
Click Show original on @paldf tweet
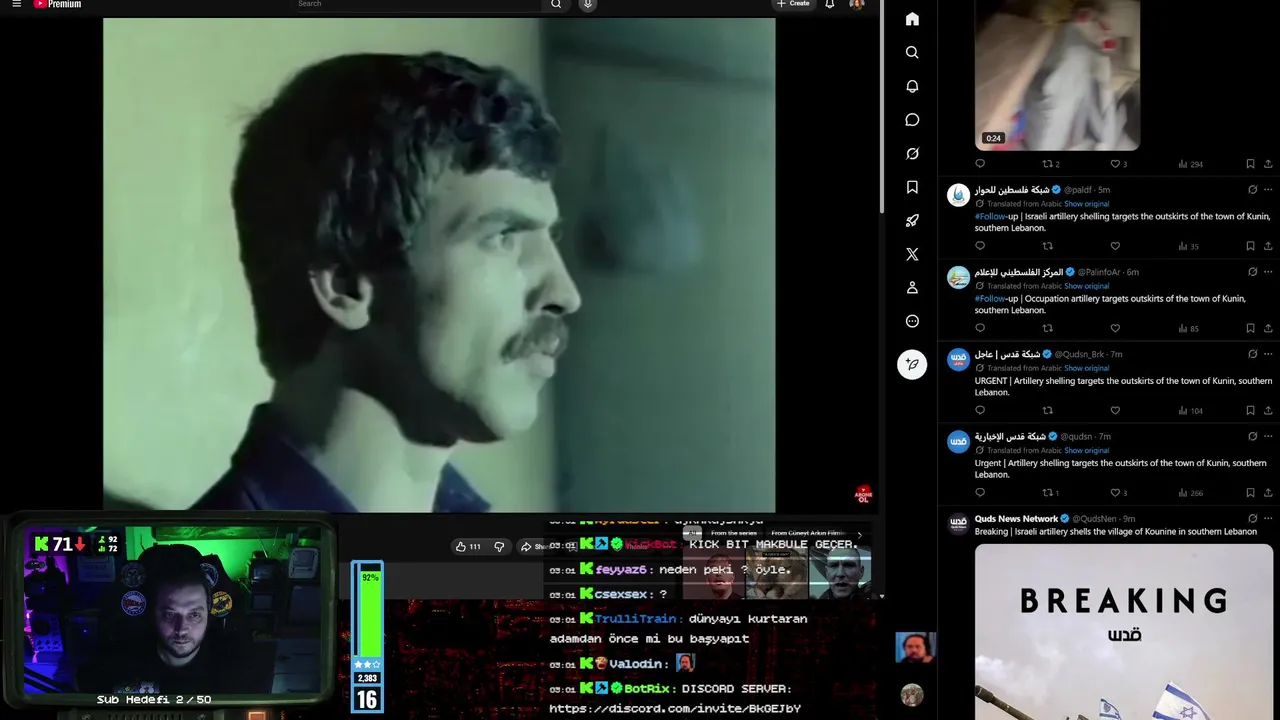coord(1086,204)
